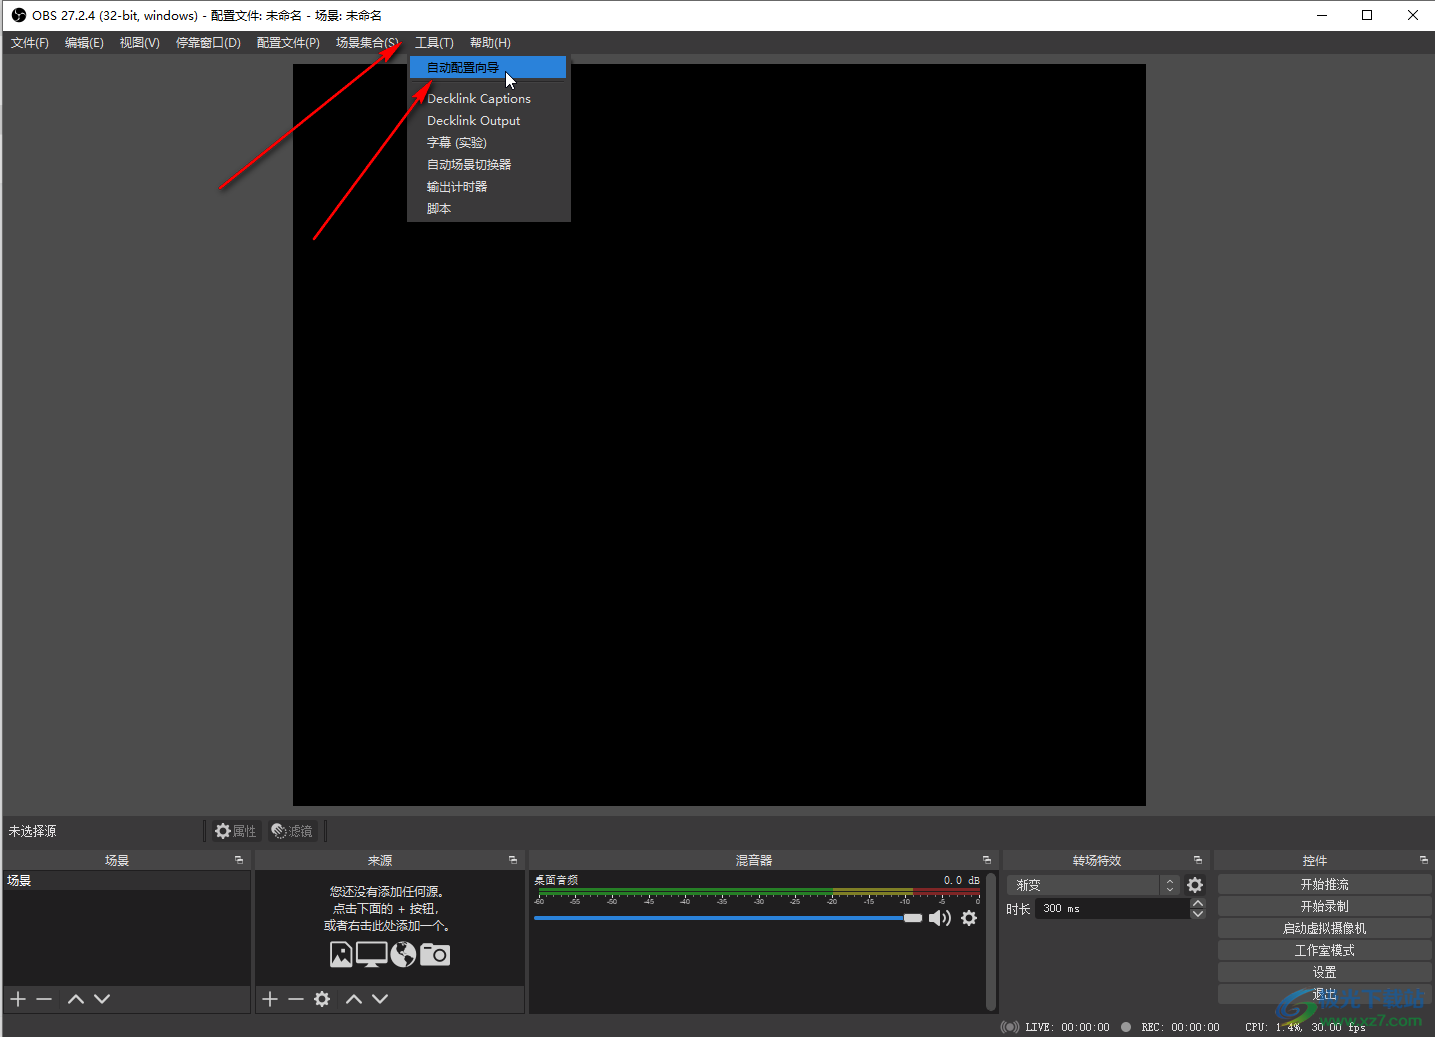The width and height of the screenshot is (1435, 1037).
Task: Open the transition properties gear icon
Action: [1195, 885]
